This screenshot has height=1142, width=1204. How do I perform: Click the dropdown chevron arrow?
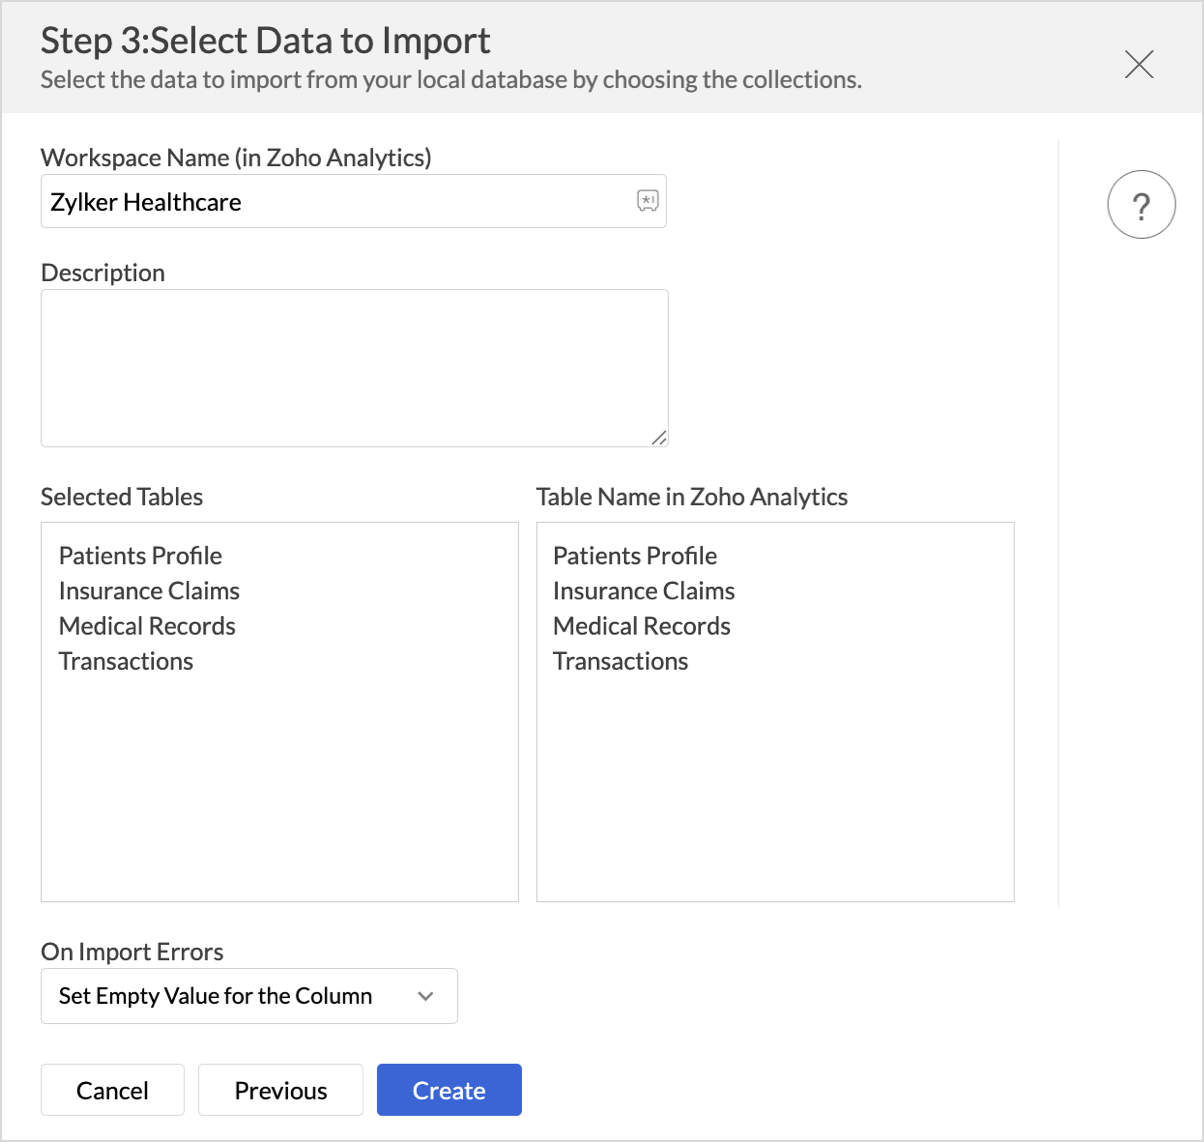click(426, 996)
